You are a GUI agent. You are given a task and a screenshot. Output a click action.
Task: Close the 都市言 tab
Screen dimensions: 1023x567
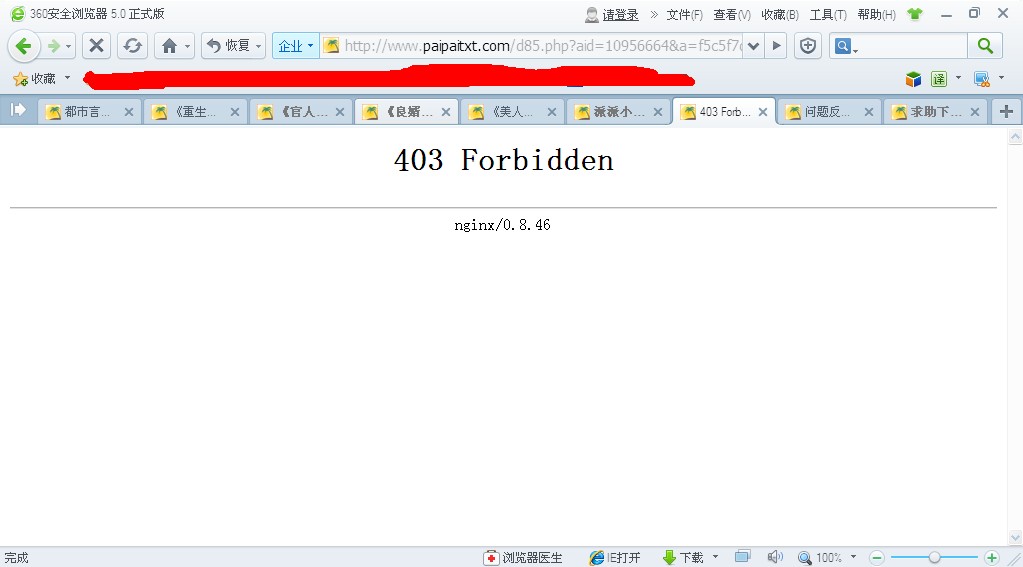129,112
